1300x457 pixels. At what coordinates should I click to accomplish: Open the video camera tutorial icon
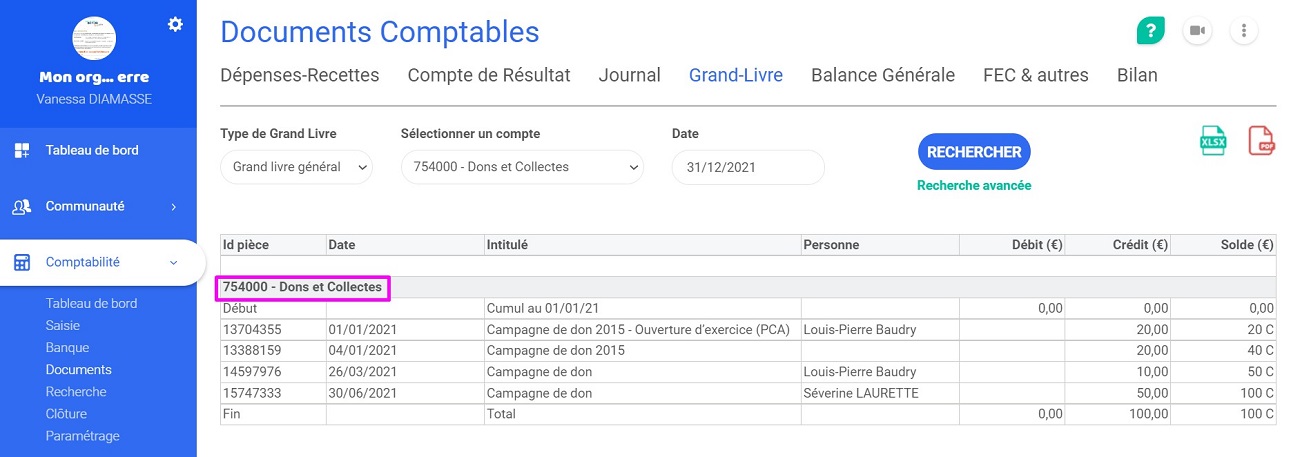[1197, 31]
